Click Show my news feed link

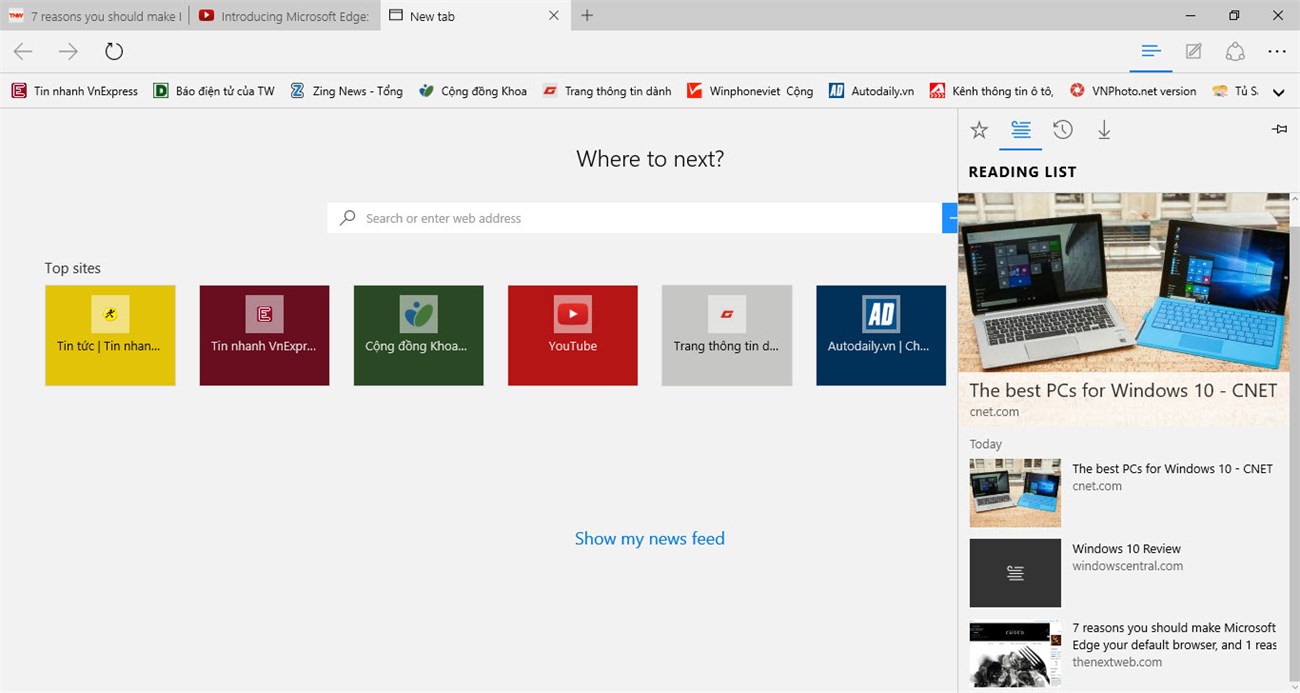pos(650,538)
